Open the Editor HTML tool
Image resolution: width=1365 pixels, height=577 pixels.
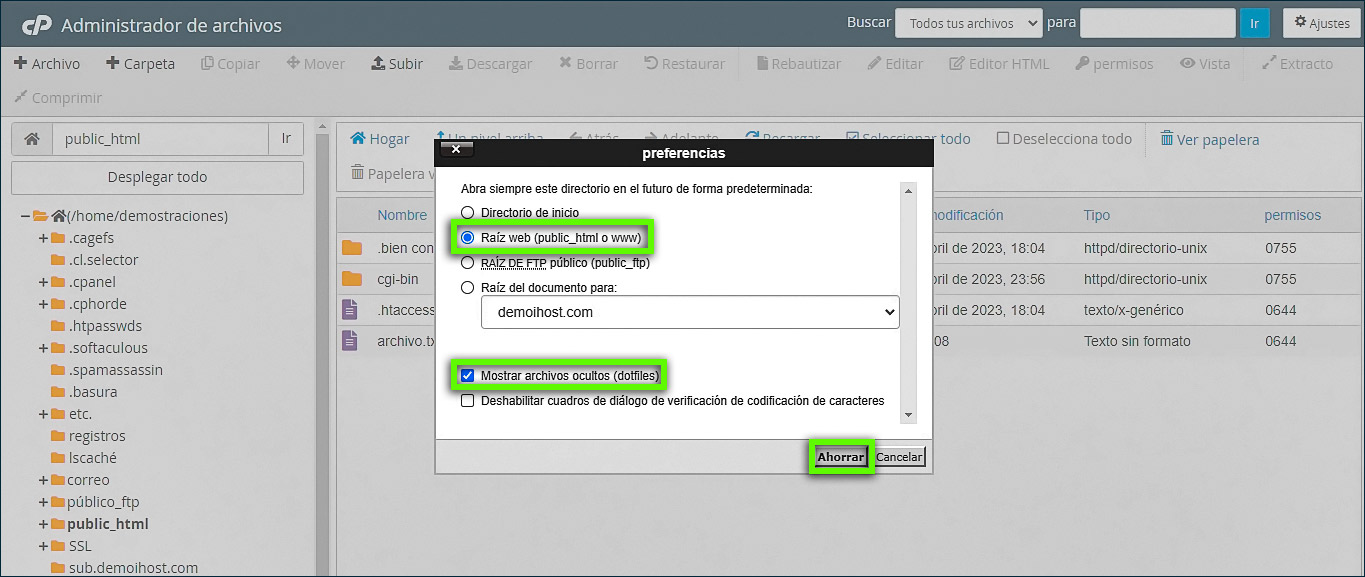pyautogui.click(x=999, y=63)
